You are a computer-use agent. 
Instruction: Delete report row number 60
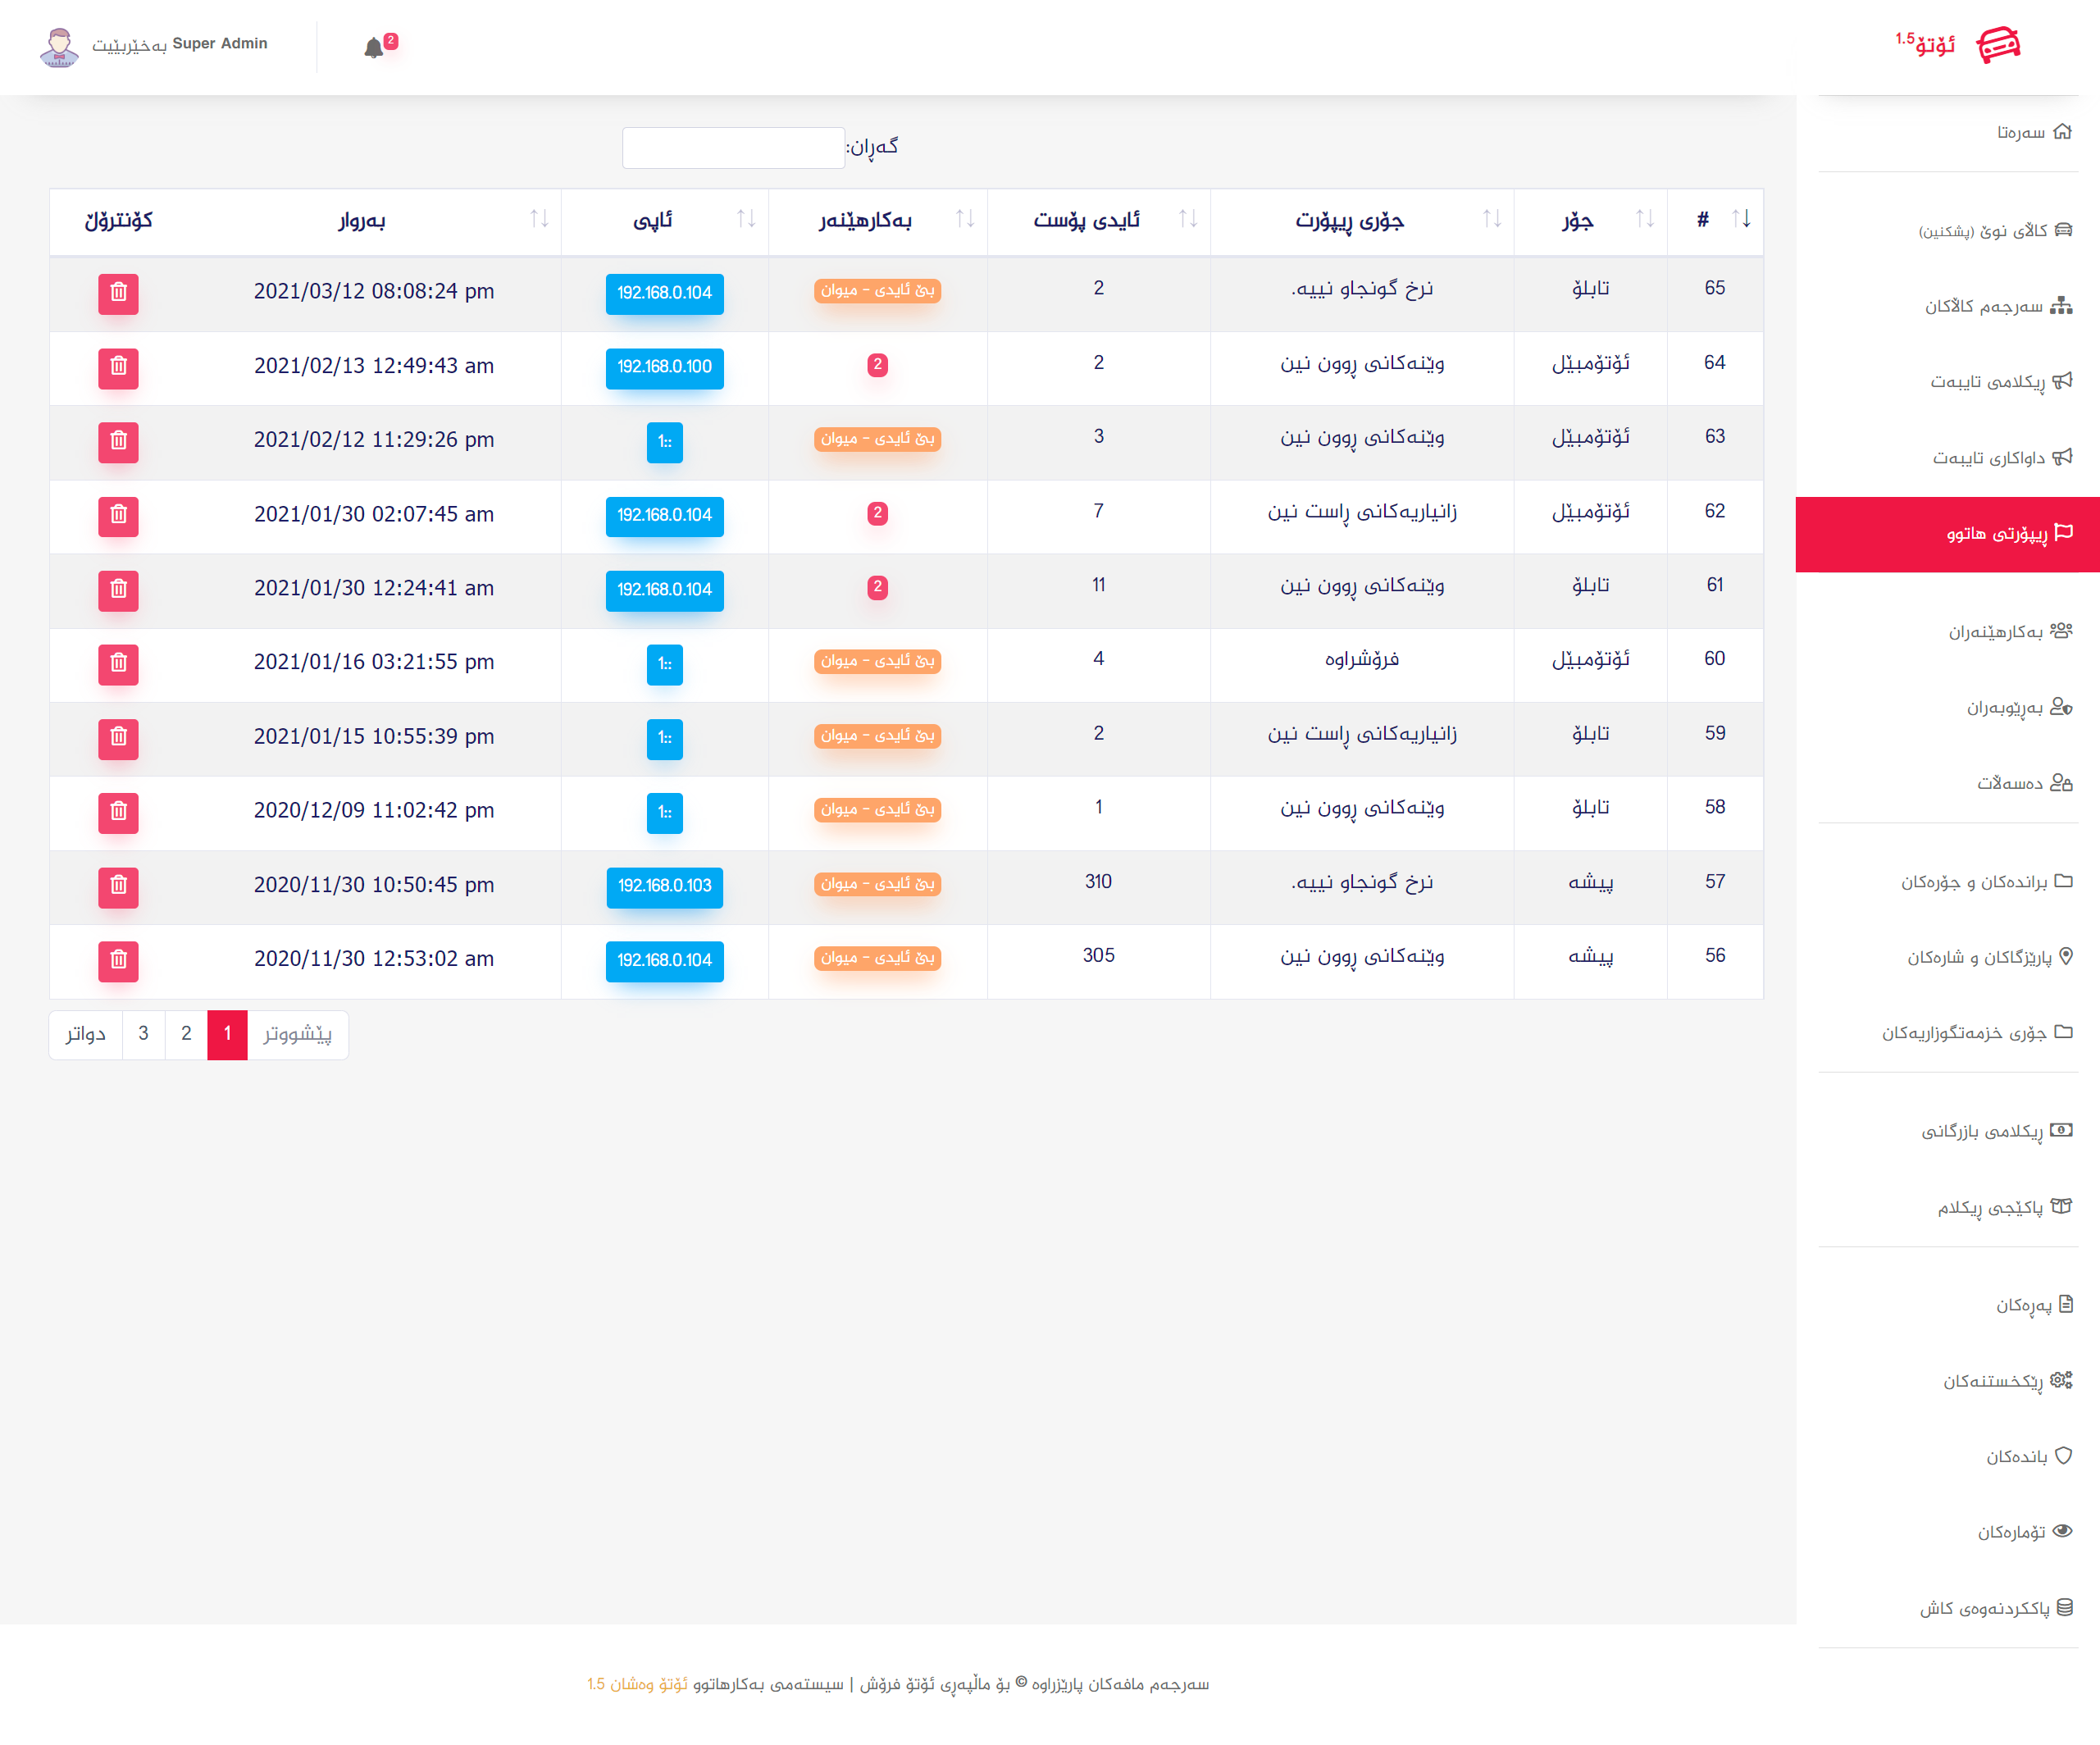tap(118, 663)
